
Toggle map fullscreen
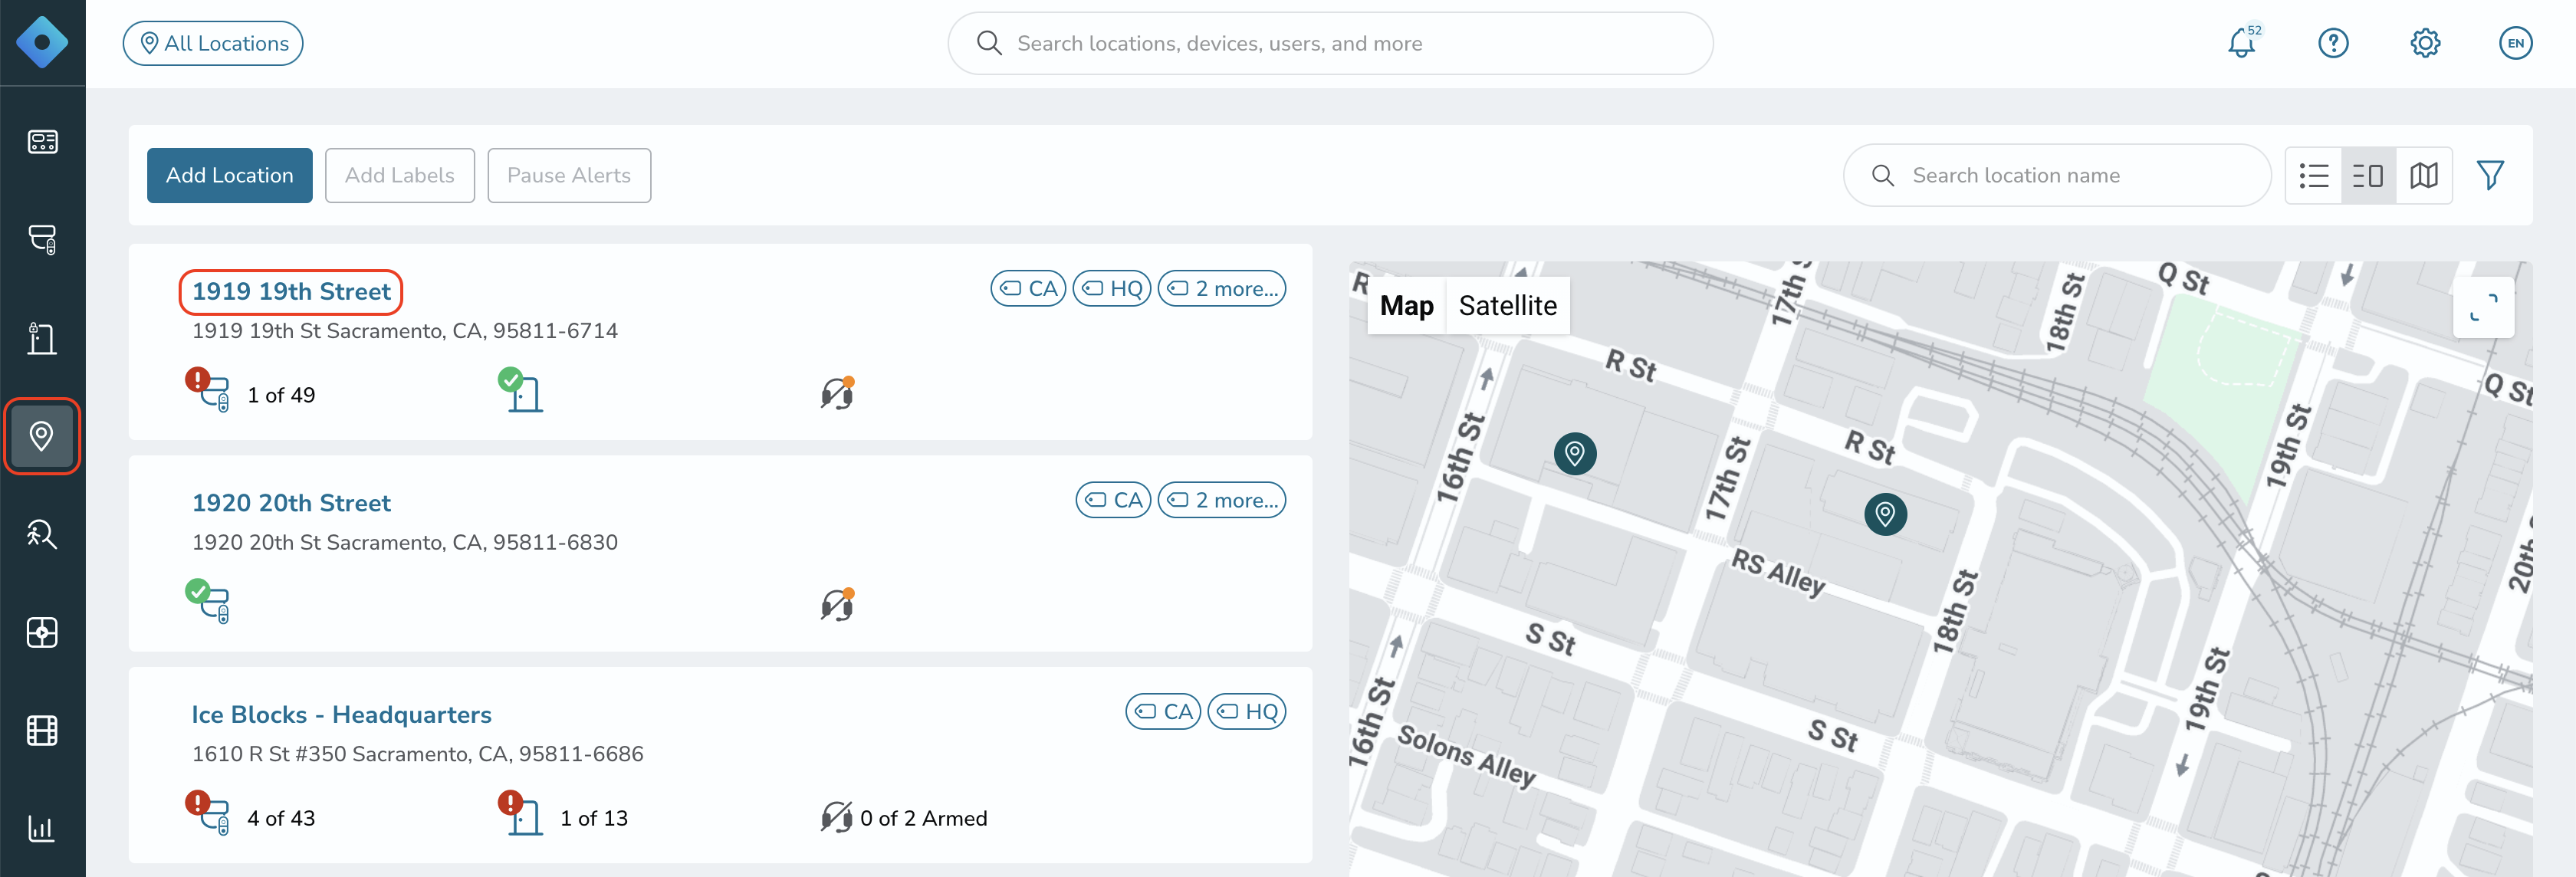(x=2483, y=307)
